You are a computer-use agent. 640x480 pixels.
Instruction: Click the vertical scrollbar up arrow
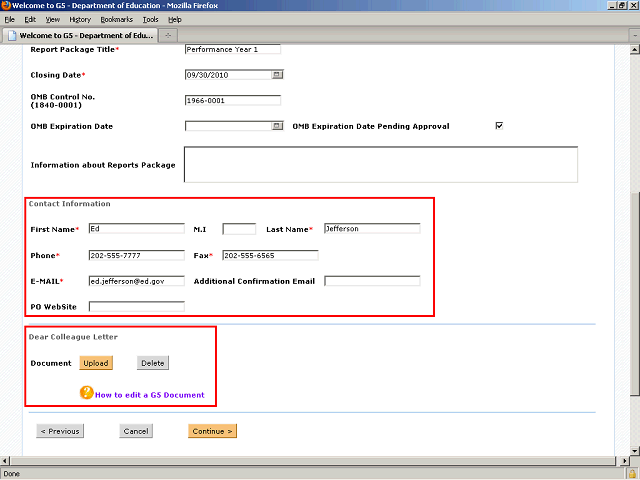point(635,50)
